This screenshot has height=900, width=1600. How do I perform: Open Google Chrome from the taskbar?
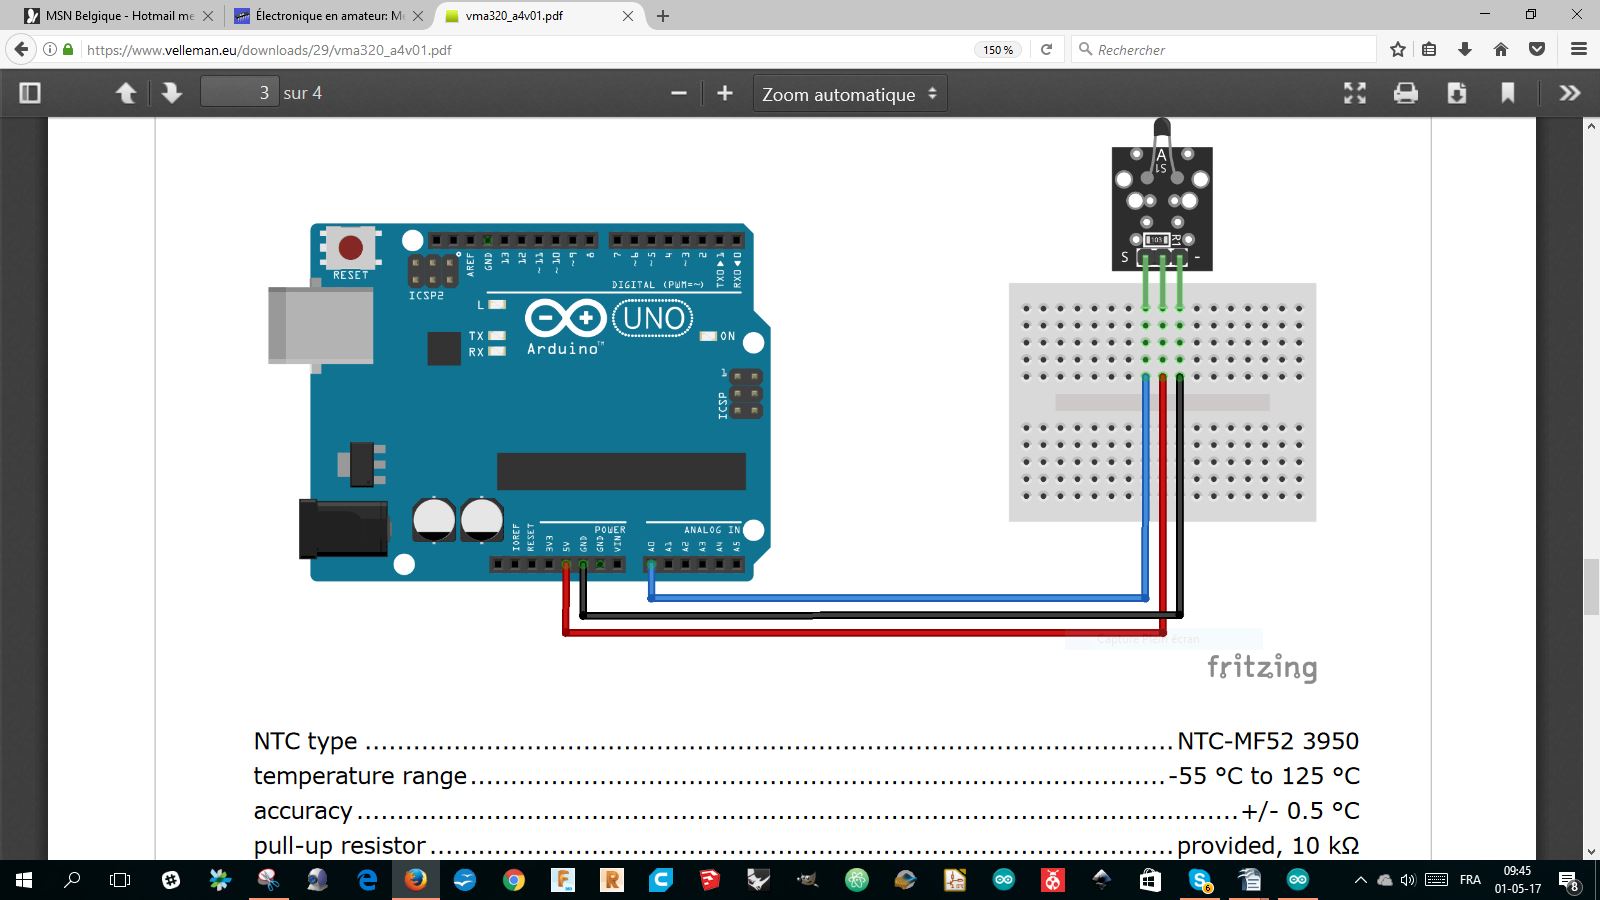point(514,880)
